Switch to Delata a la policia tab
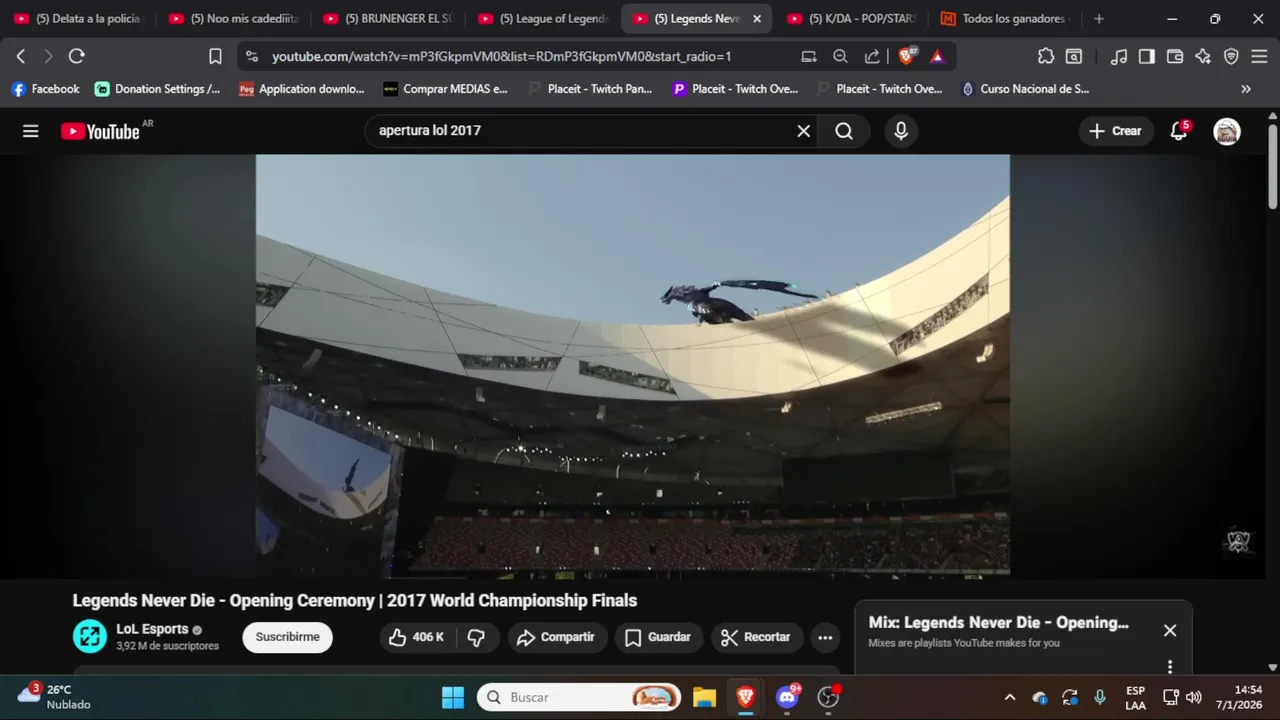Image resolution: width=1280 pixels, height=720 pixels. (80, 19)
